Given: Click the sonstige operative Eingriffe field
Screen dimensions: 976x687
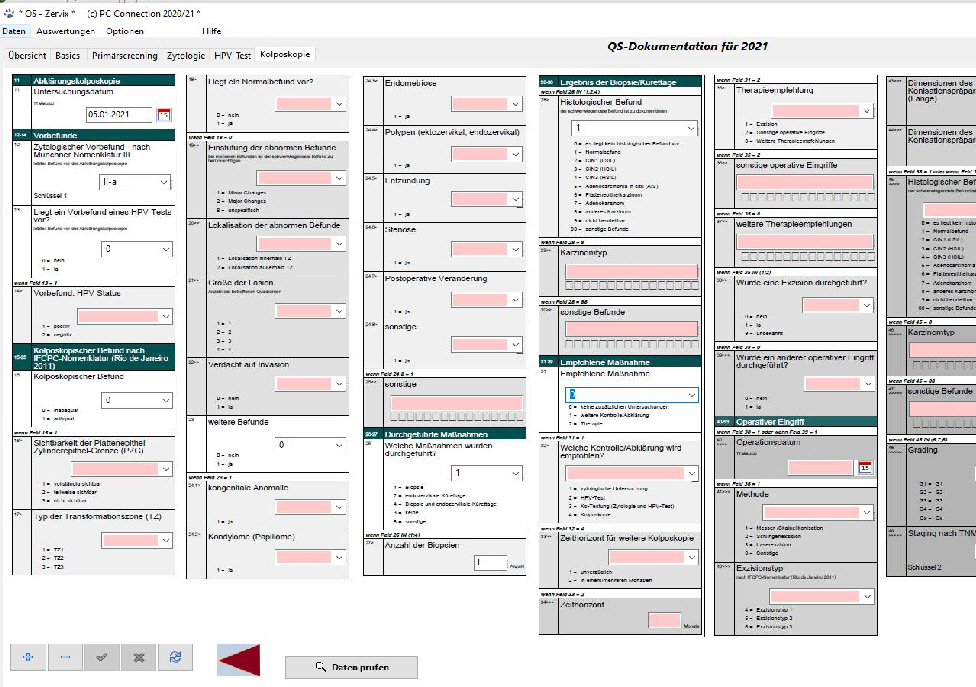Looking at the screenshot, I should (804, 182).
